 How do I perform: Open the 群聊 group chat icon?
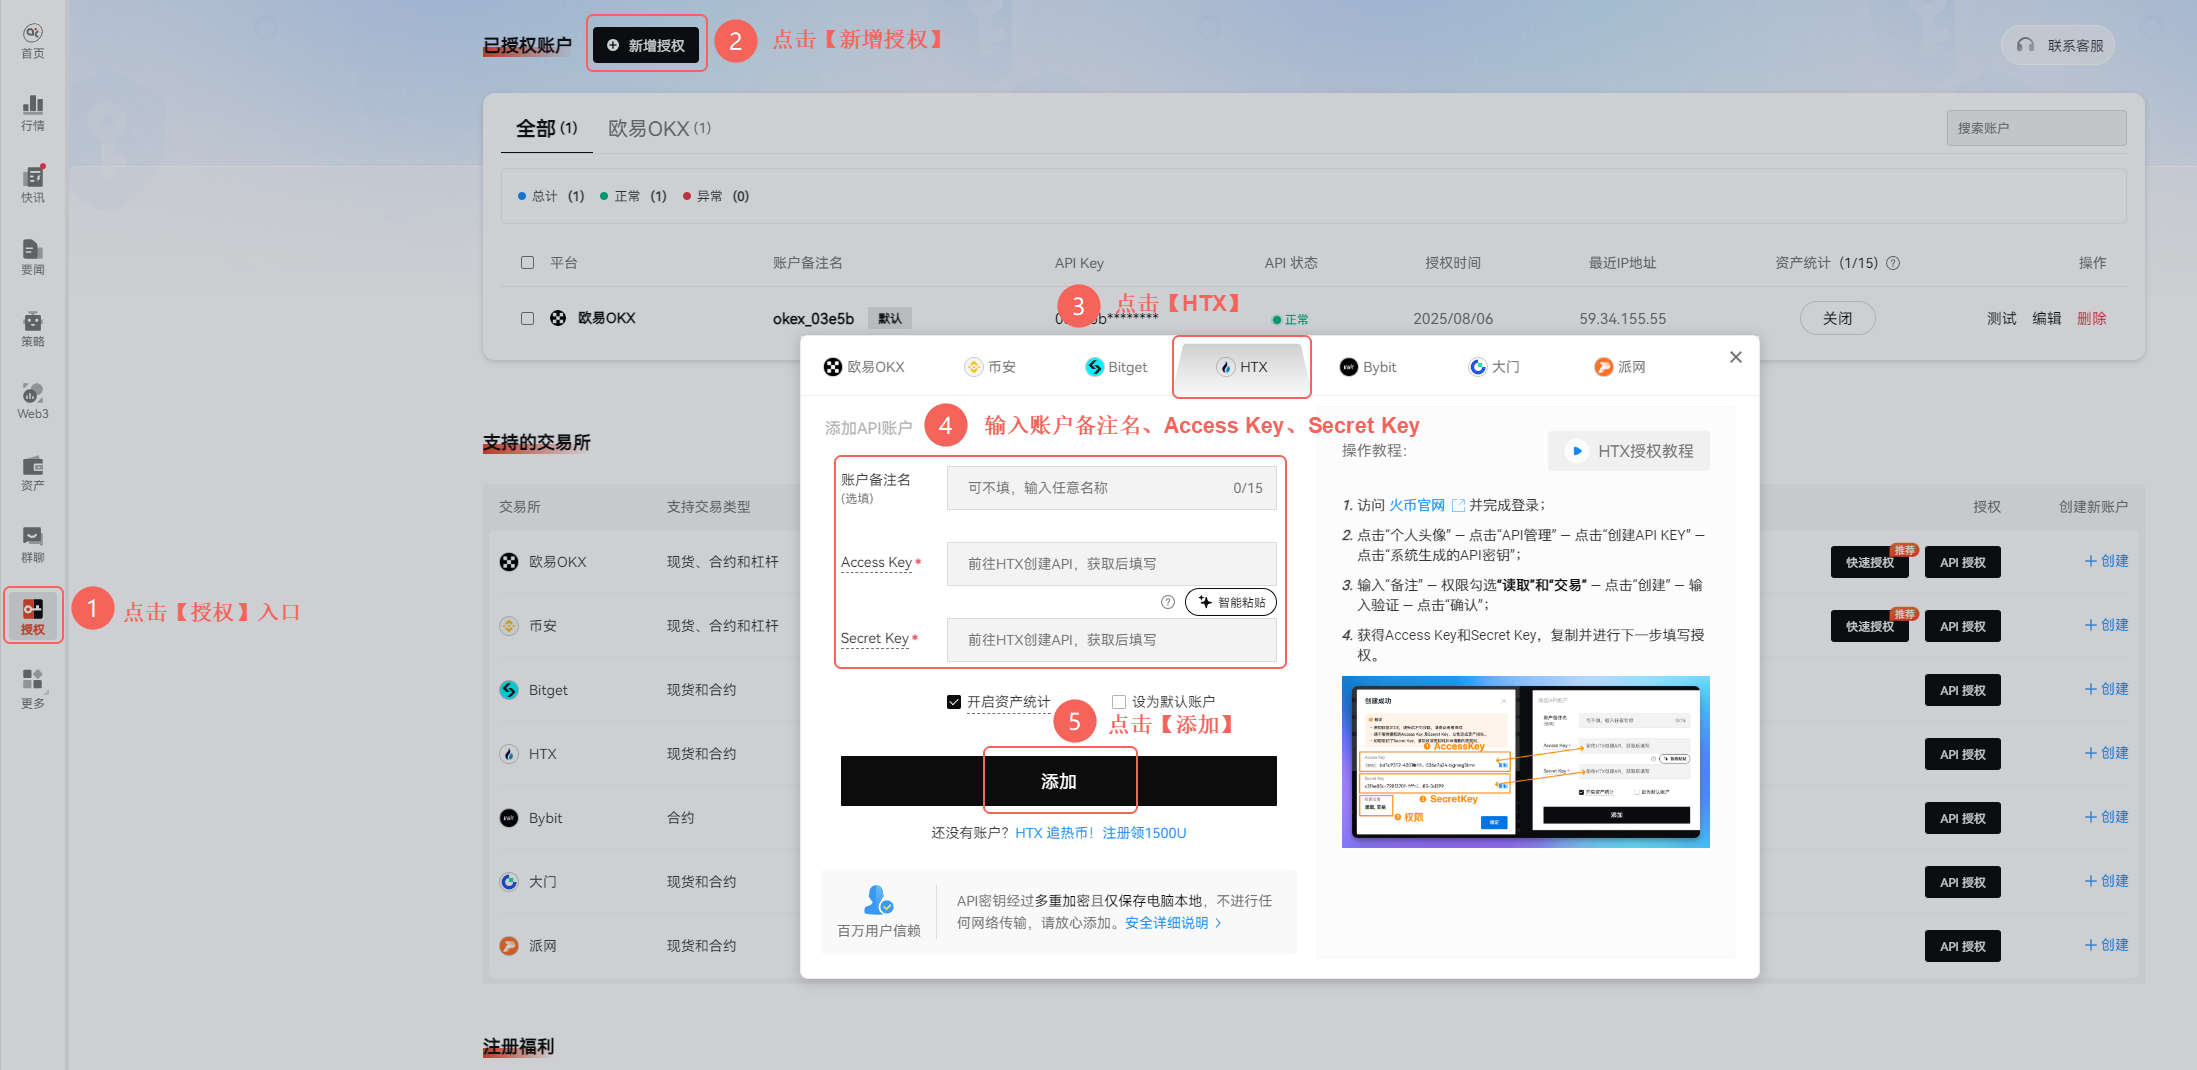tap(33, 545)
